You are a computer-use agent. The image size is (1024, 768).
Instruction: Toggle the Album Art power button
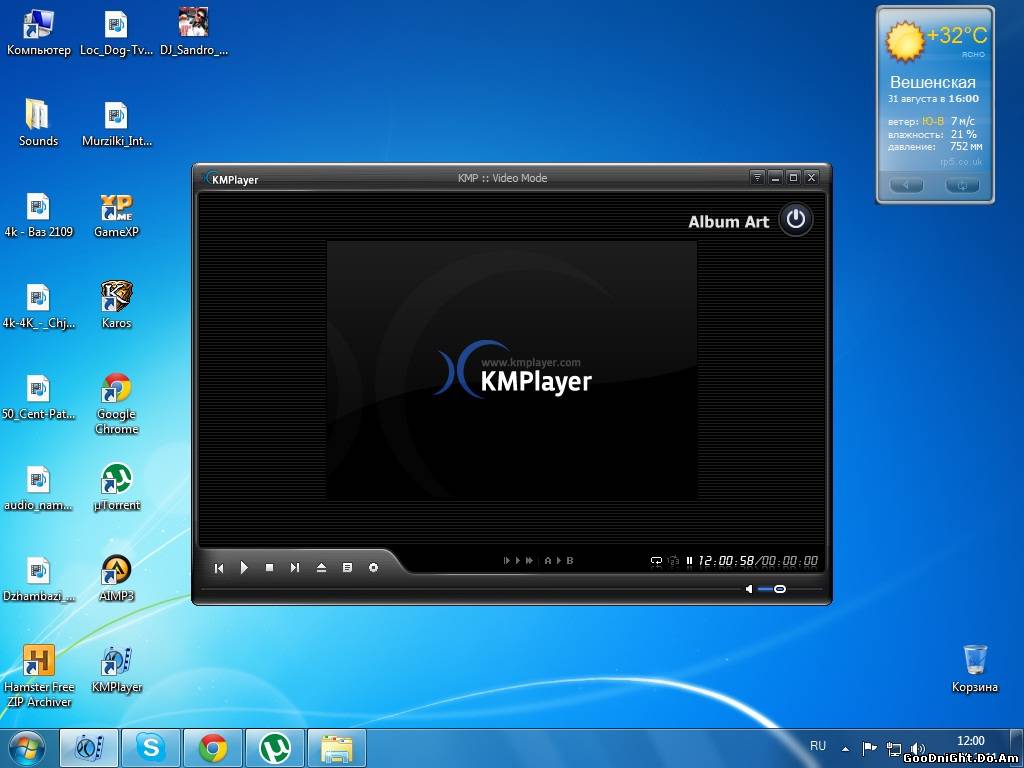795,219
